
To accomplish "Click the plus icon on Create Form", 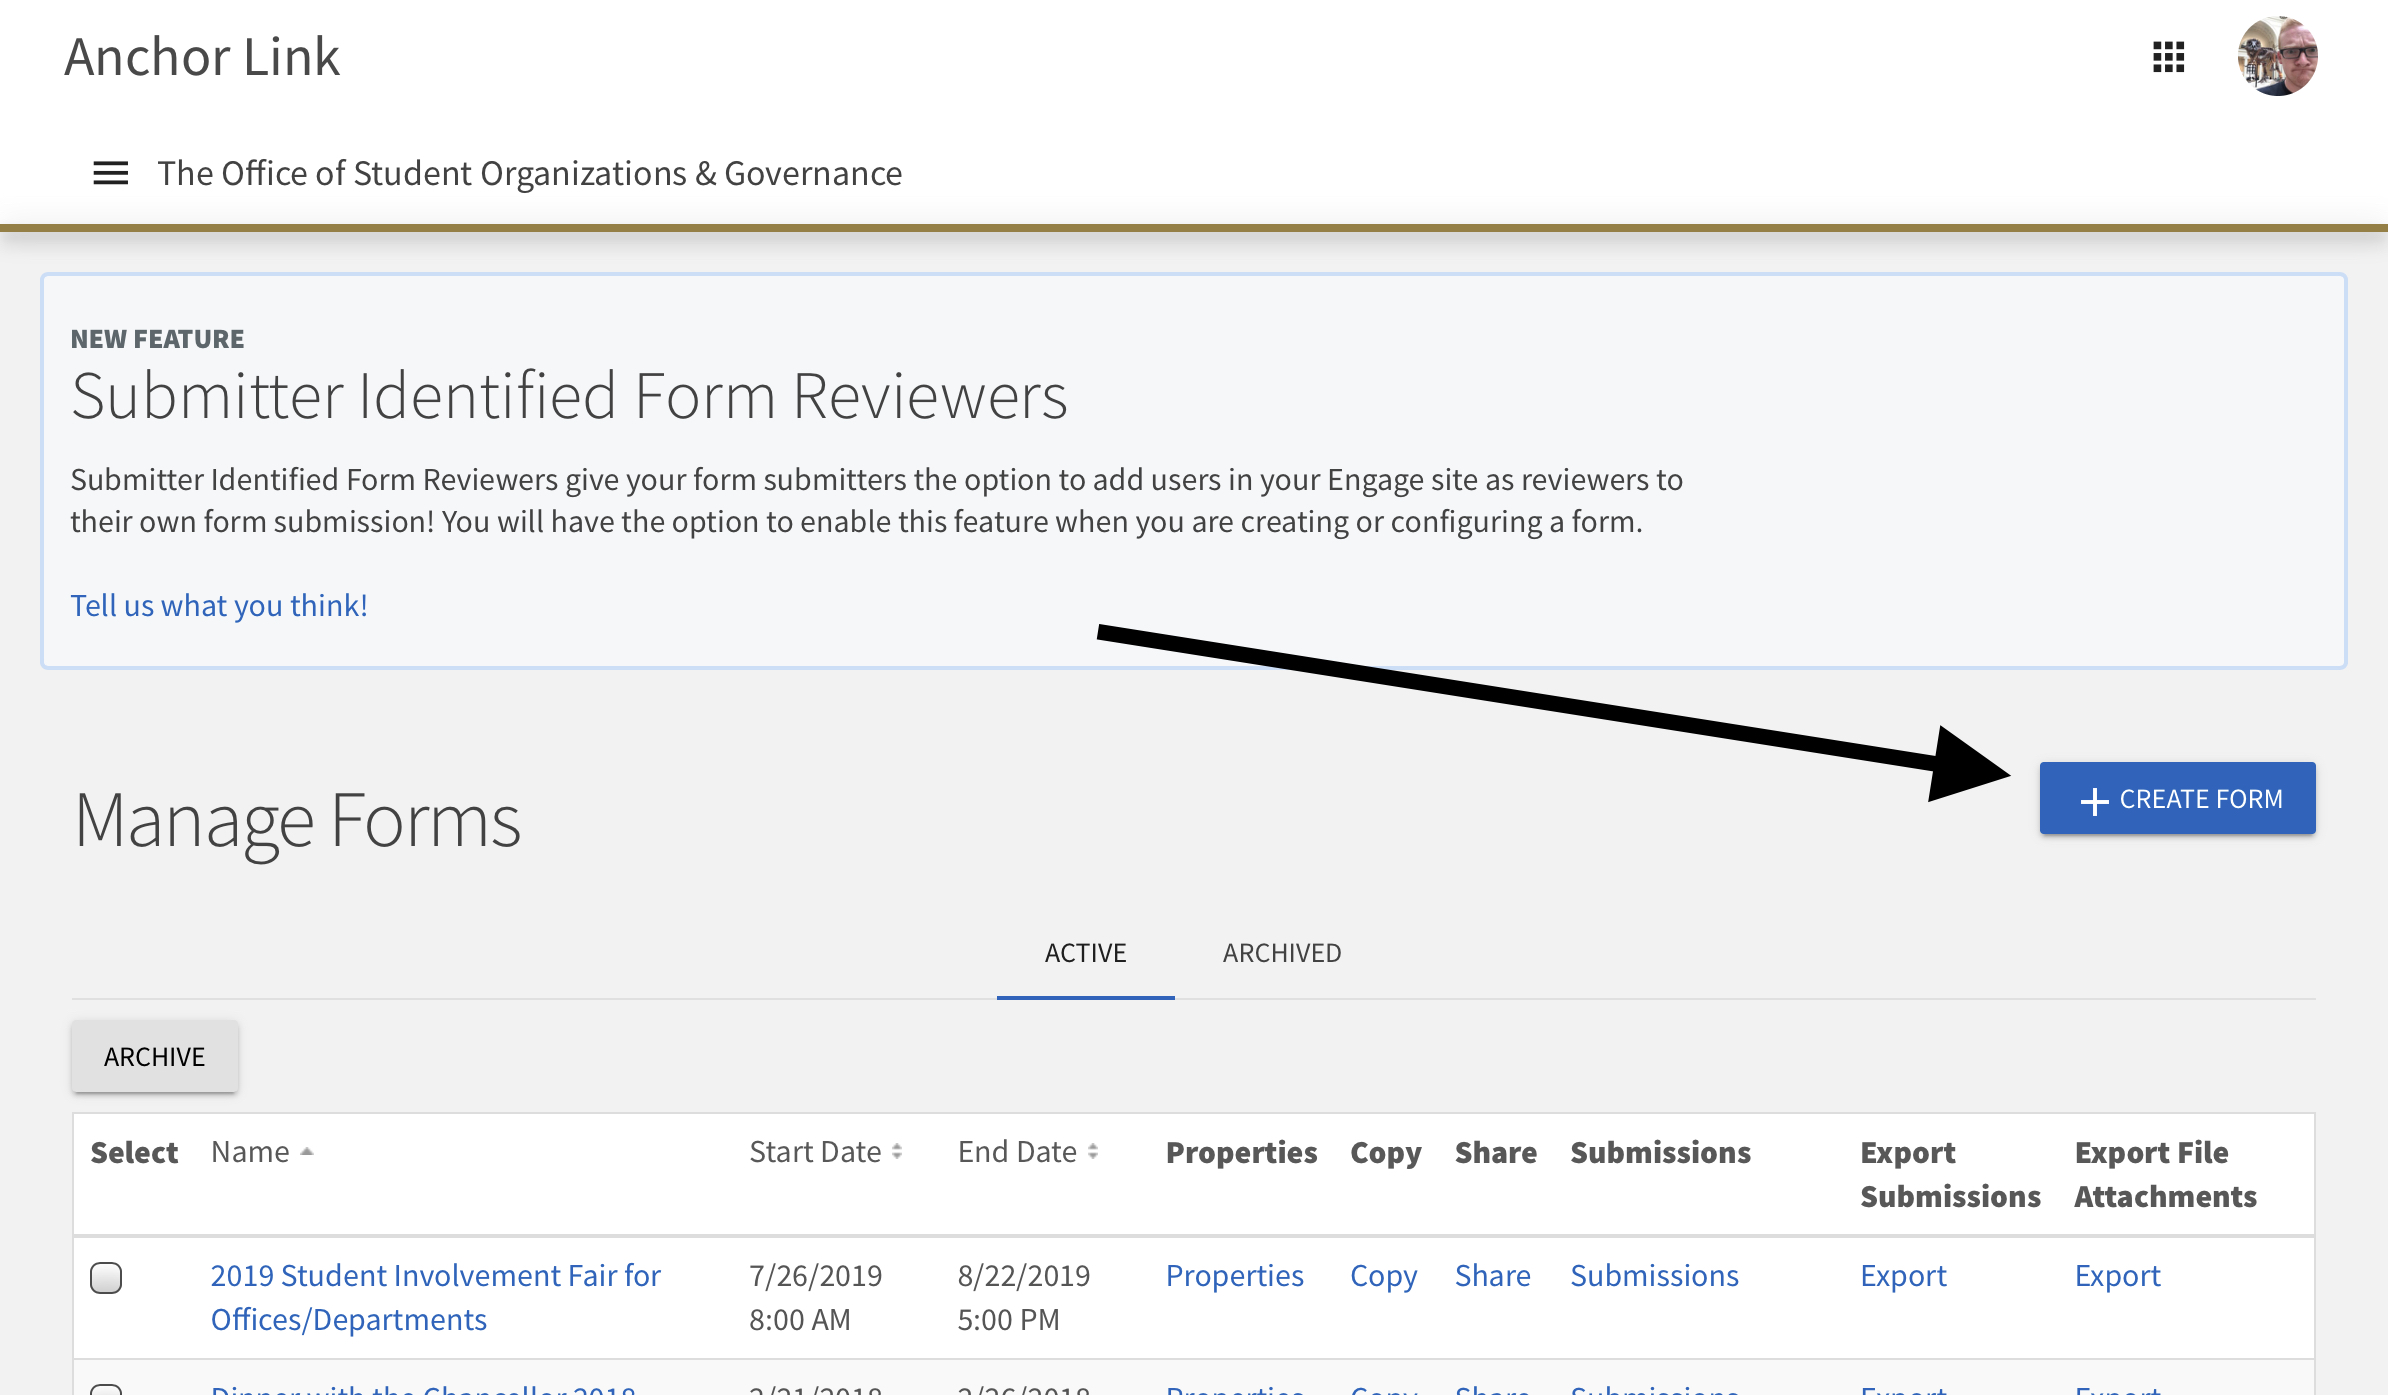I will point(2094,800).
